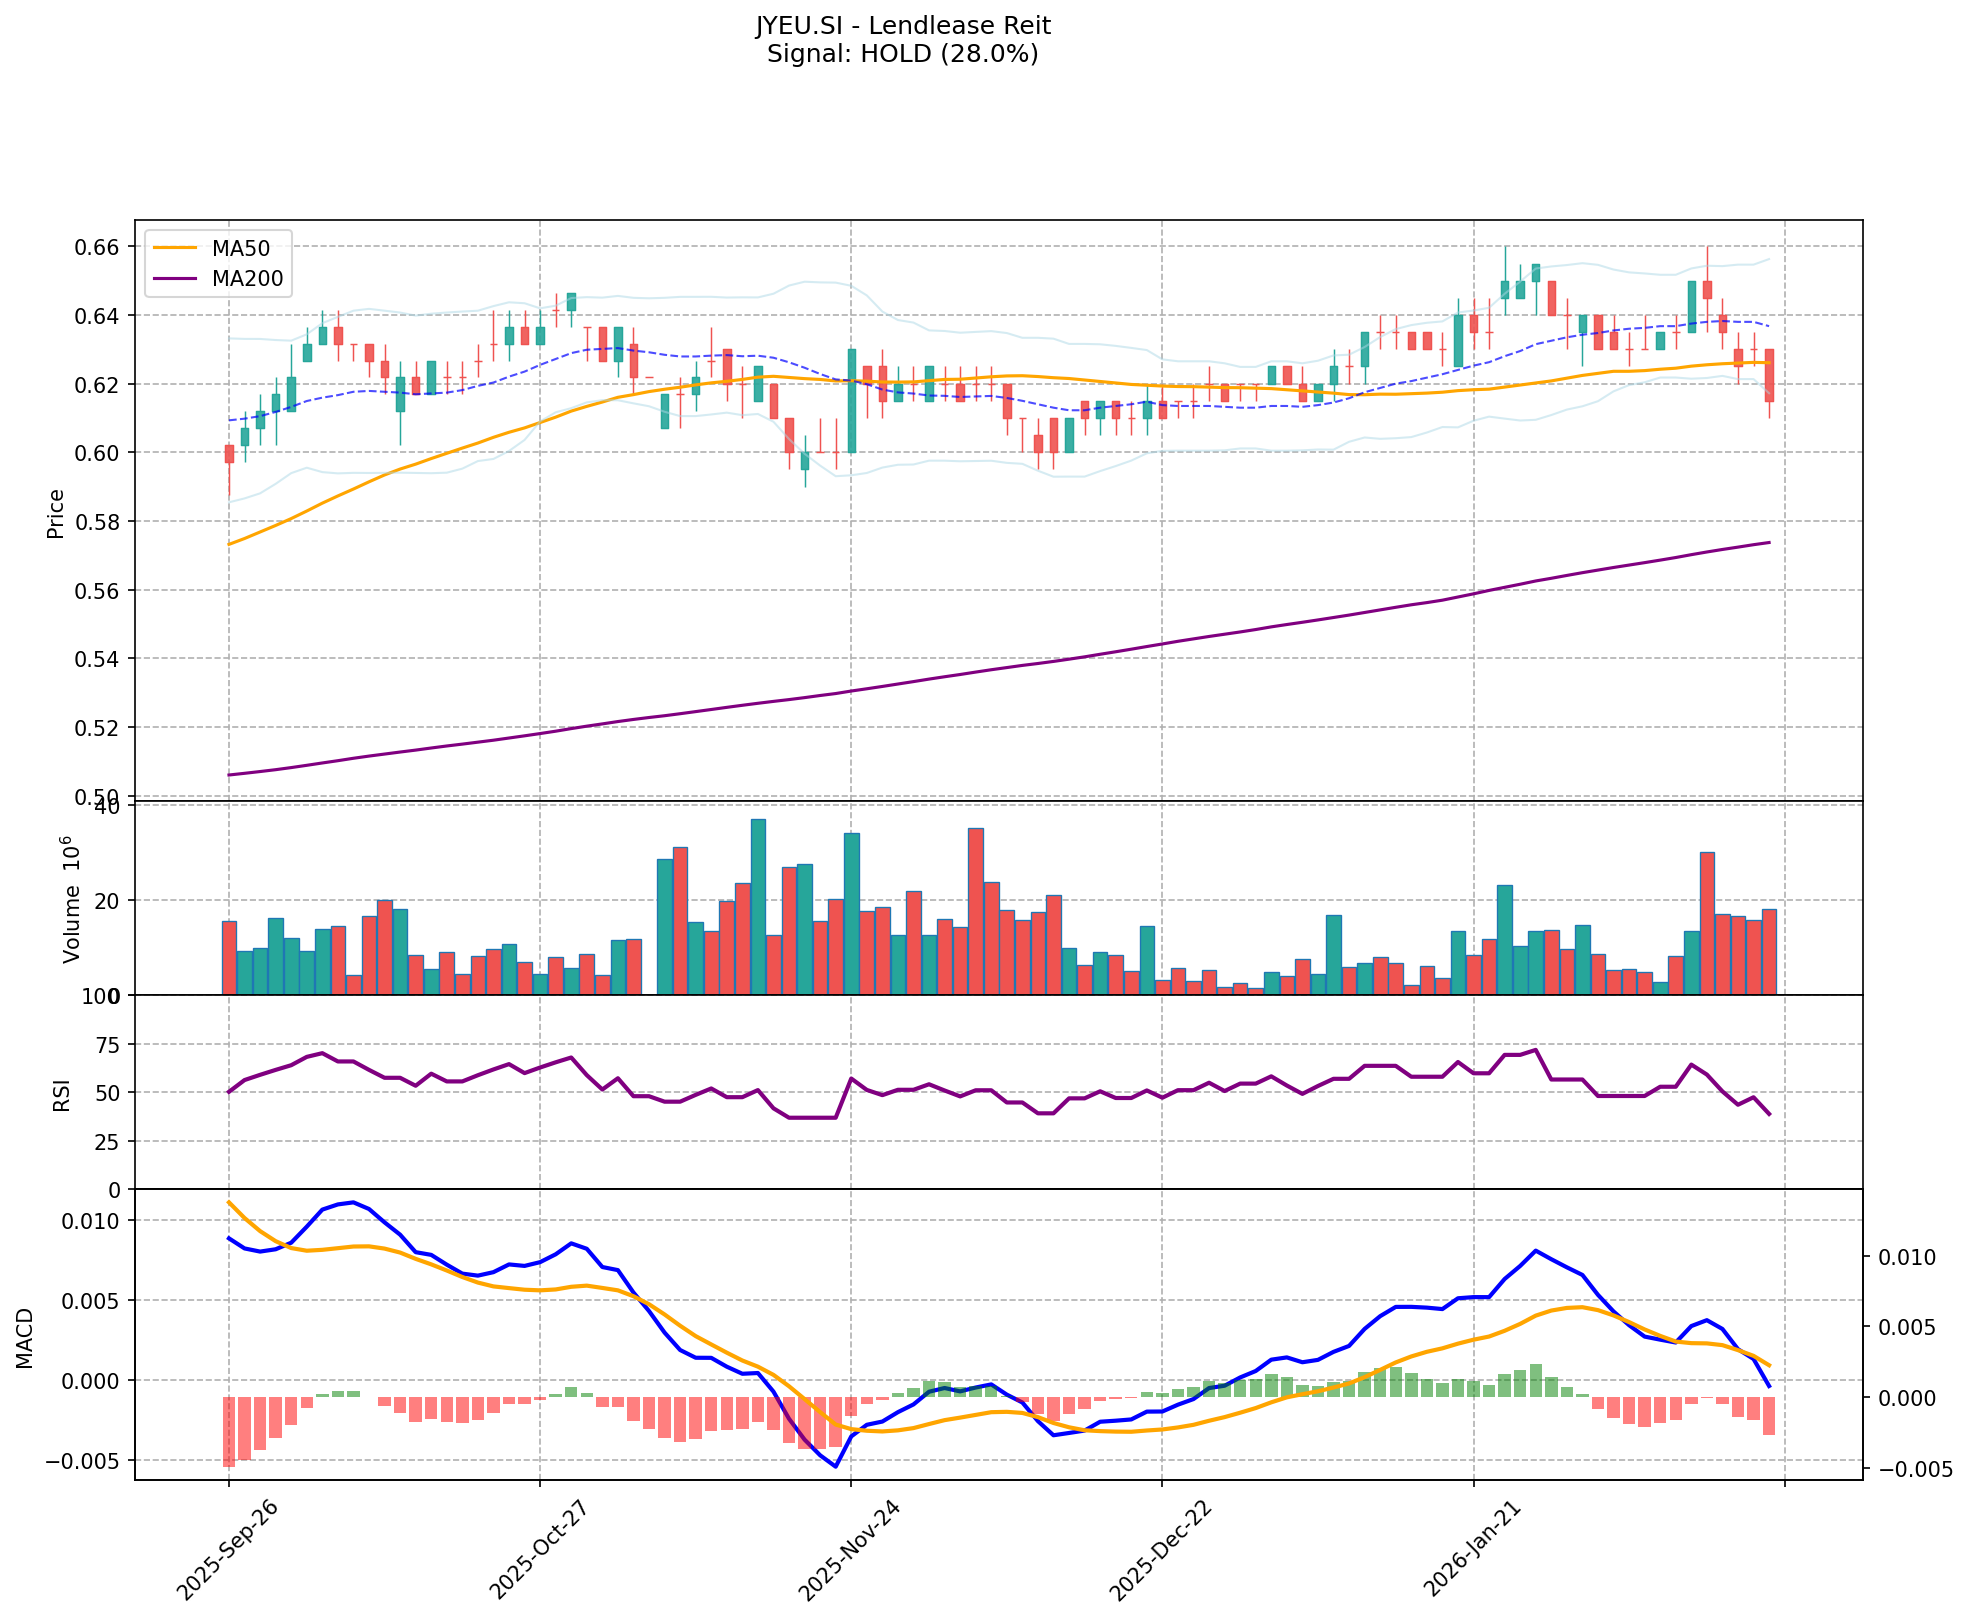
Task: Click the MA50 legend entry
Action: pyautogui.click(x=240, y=247)
